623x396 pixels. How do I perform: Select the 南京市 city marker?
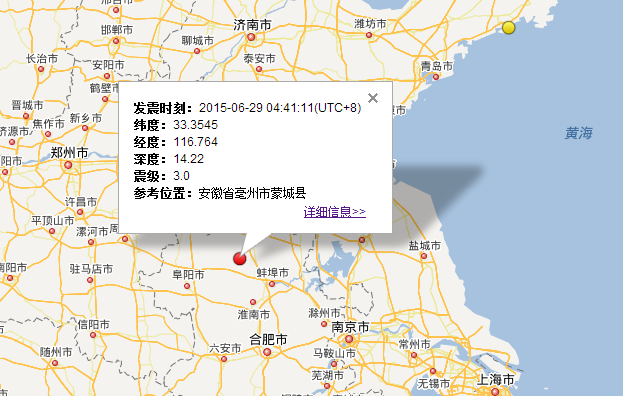click(349, 339)
